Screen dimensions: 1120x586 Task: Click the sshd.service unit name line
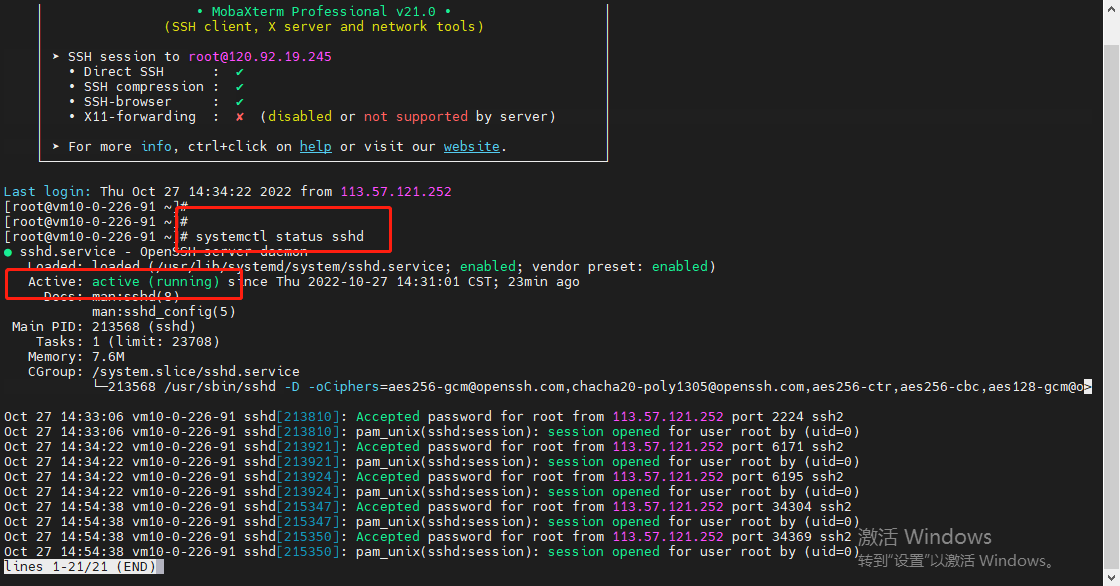[156, 252]
